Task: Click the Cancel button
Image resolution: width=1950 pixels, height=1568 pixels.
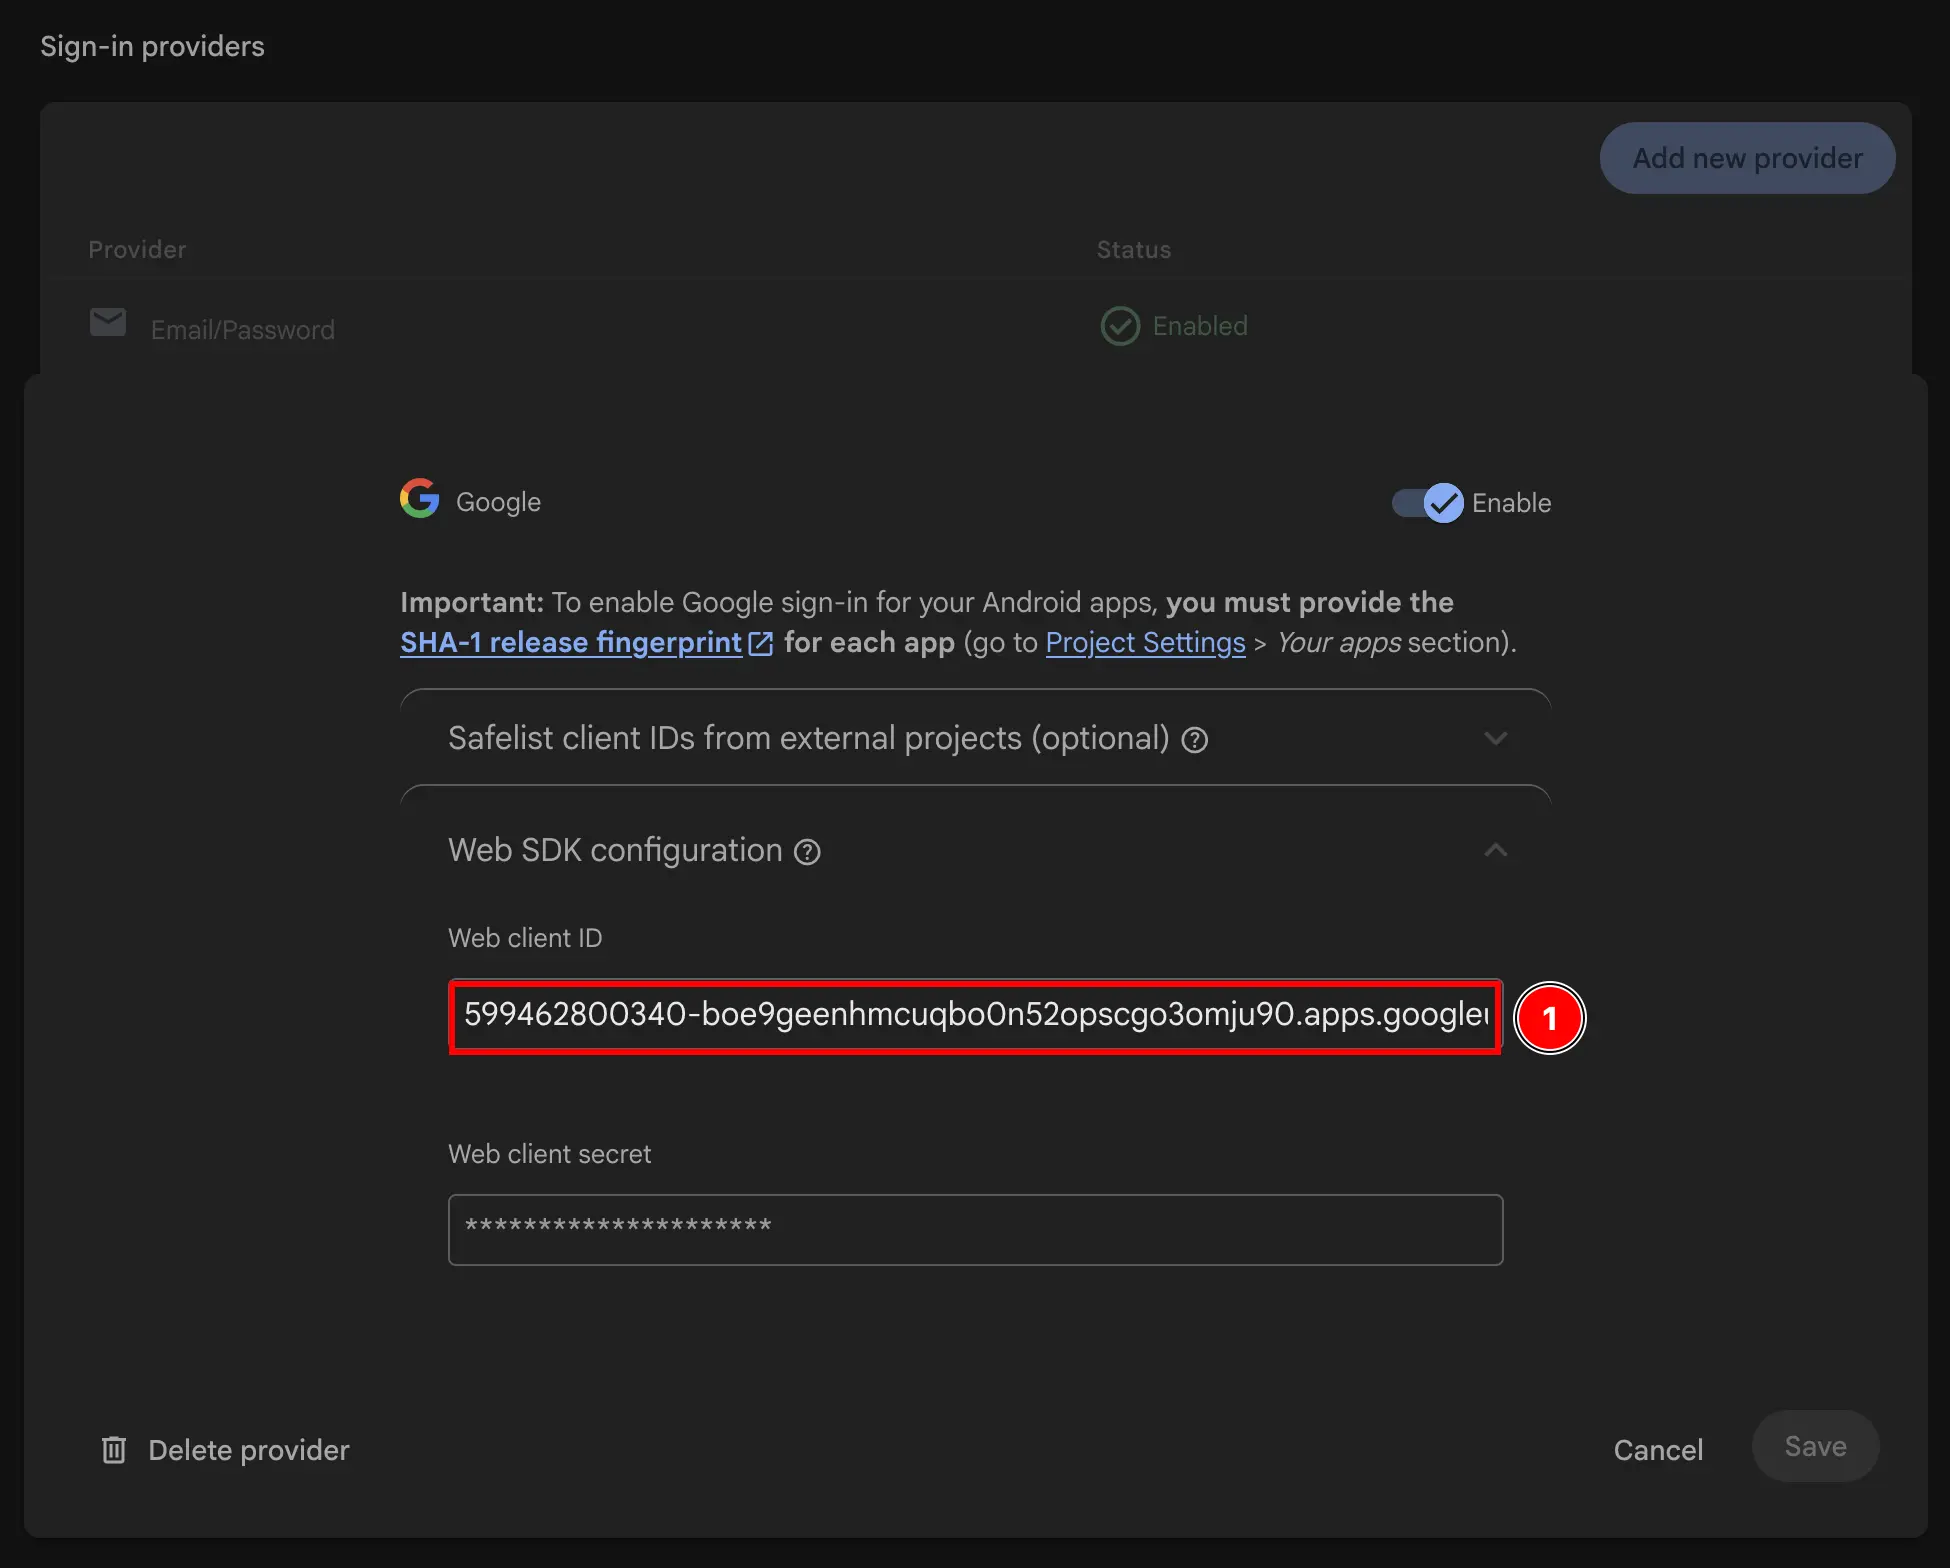Action: pos(1658,1449)
